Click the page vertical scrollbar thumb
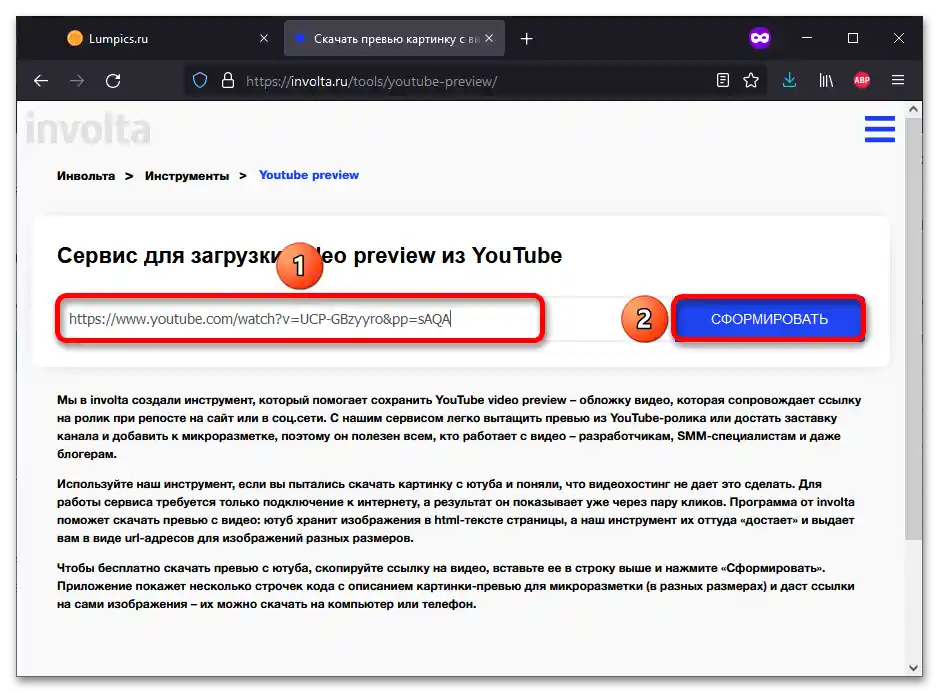Screen dimensions: 939x693 (x=913, y=329)
